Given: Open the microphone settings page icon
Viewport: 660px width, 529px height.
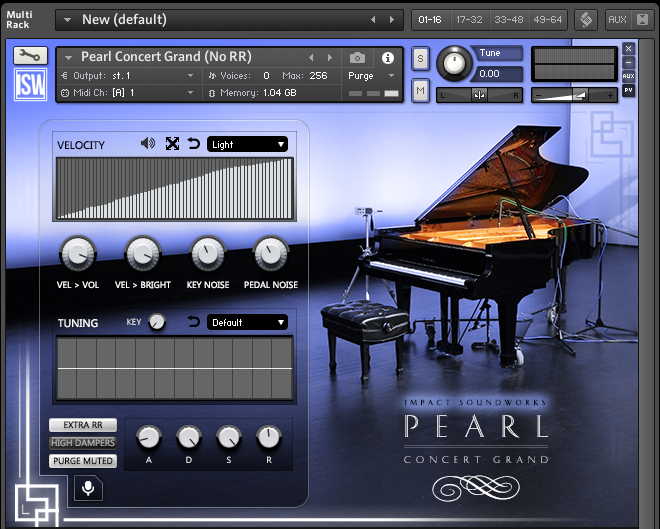Looking at the screenshot, I should (88, 488).
